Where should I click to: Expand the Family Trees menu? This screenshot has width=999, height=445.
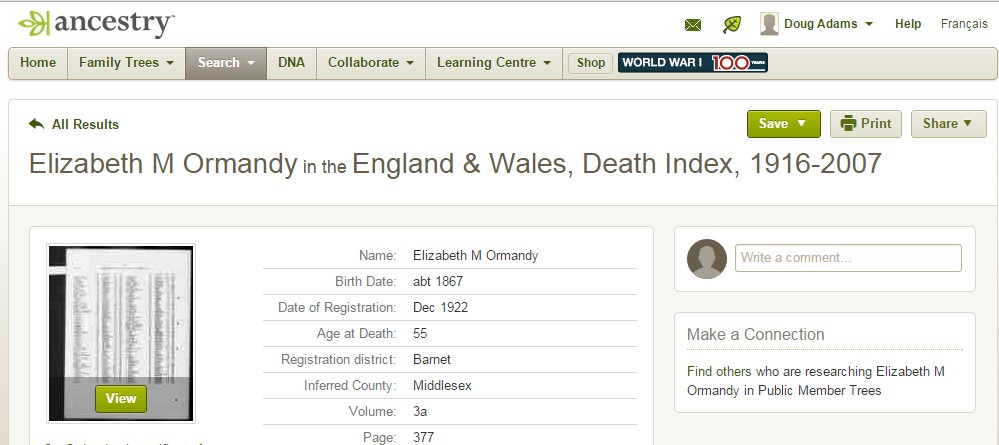[126, 62]
